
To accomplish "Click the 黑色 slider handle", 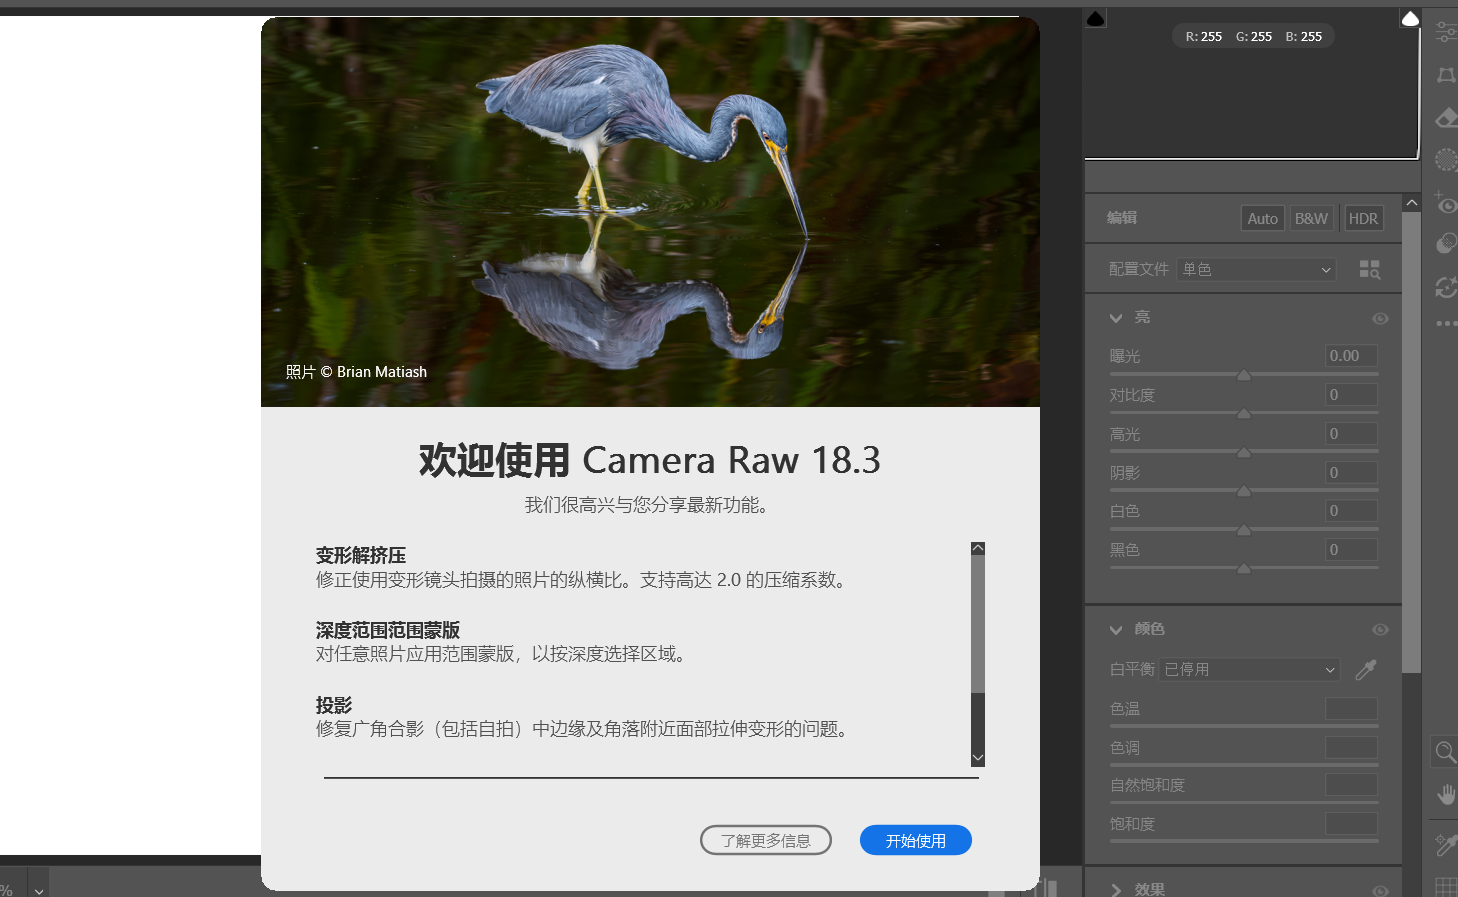I will pos(1244,568).
